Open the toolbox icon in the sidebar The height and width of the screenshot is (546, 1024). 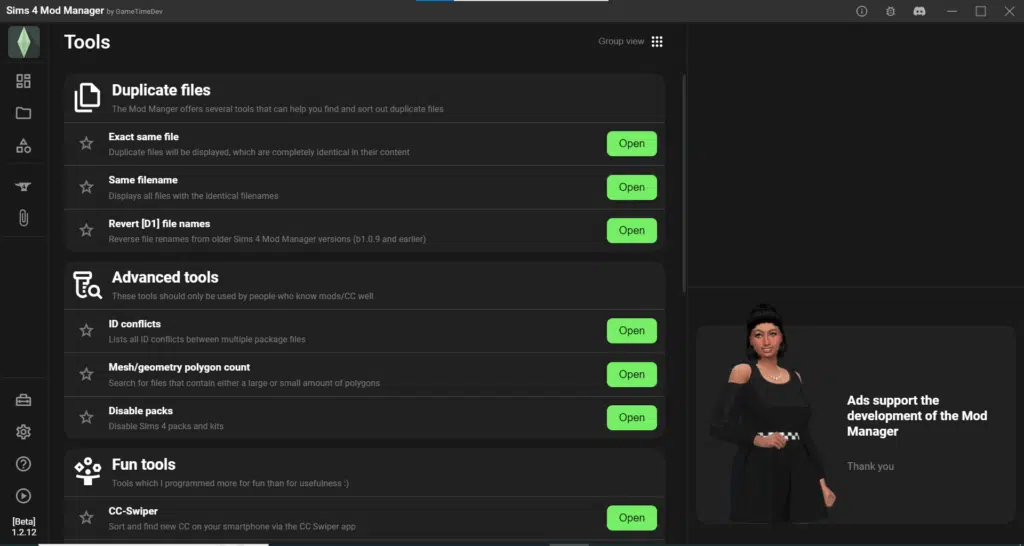(23, 401)
